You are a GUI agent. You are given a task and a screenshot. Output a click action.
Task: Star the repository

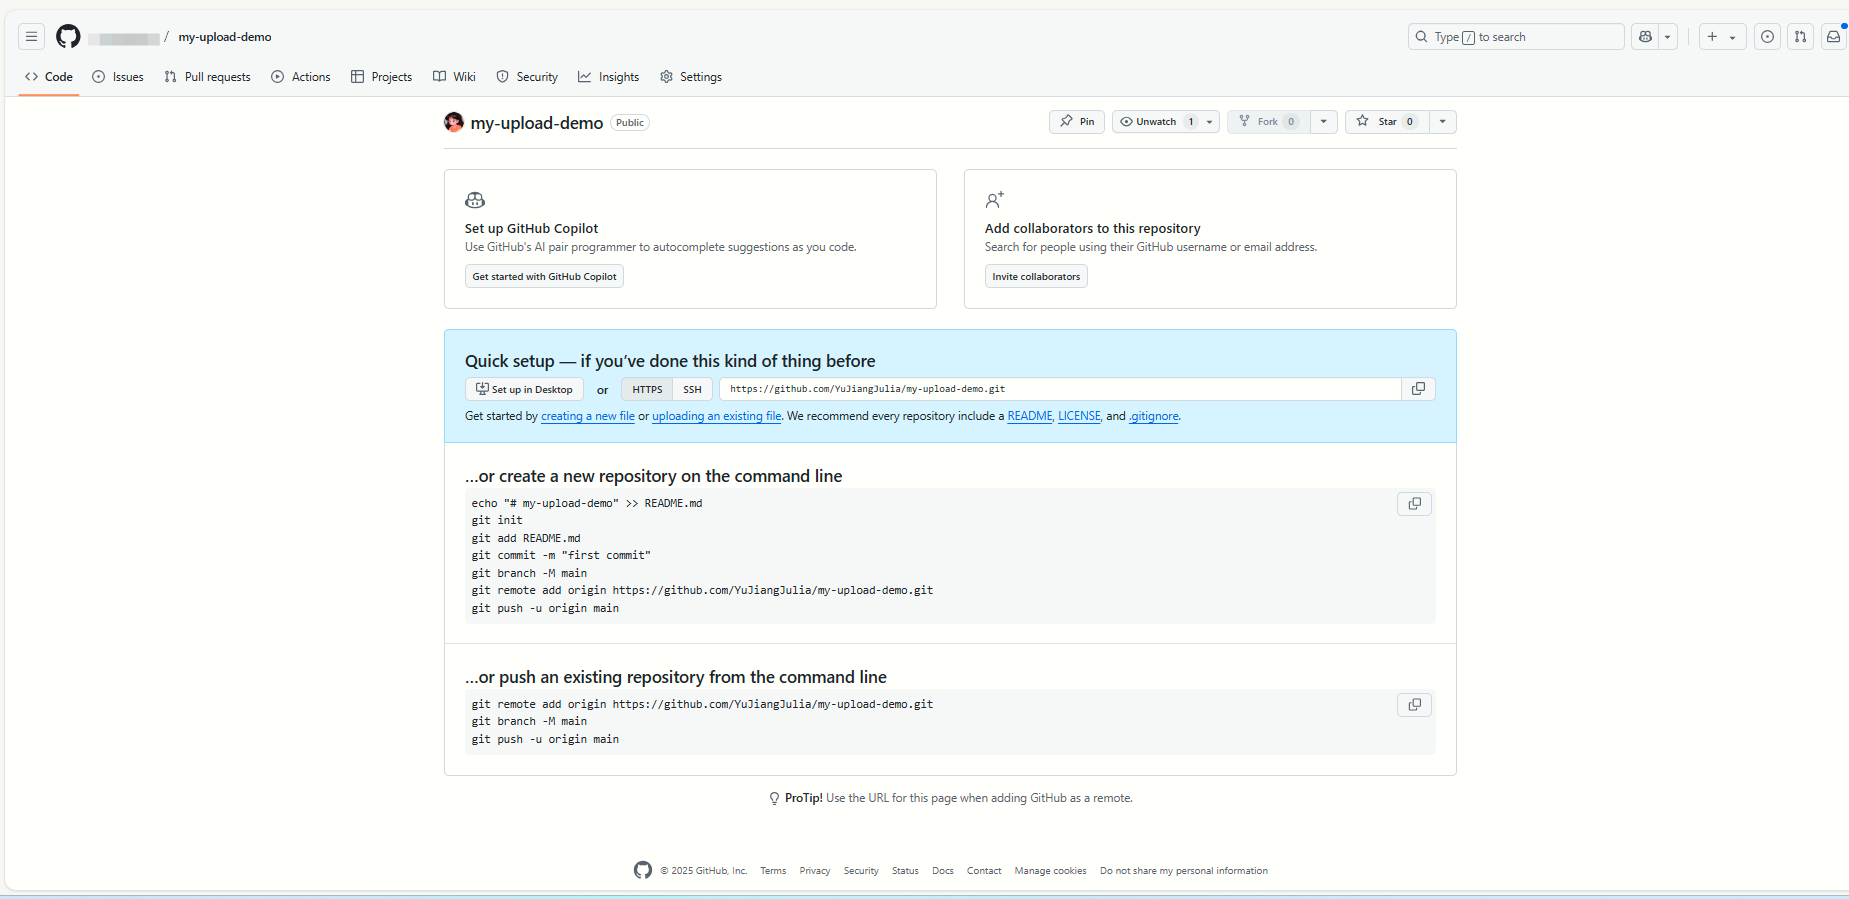1387,122
